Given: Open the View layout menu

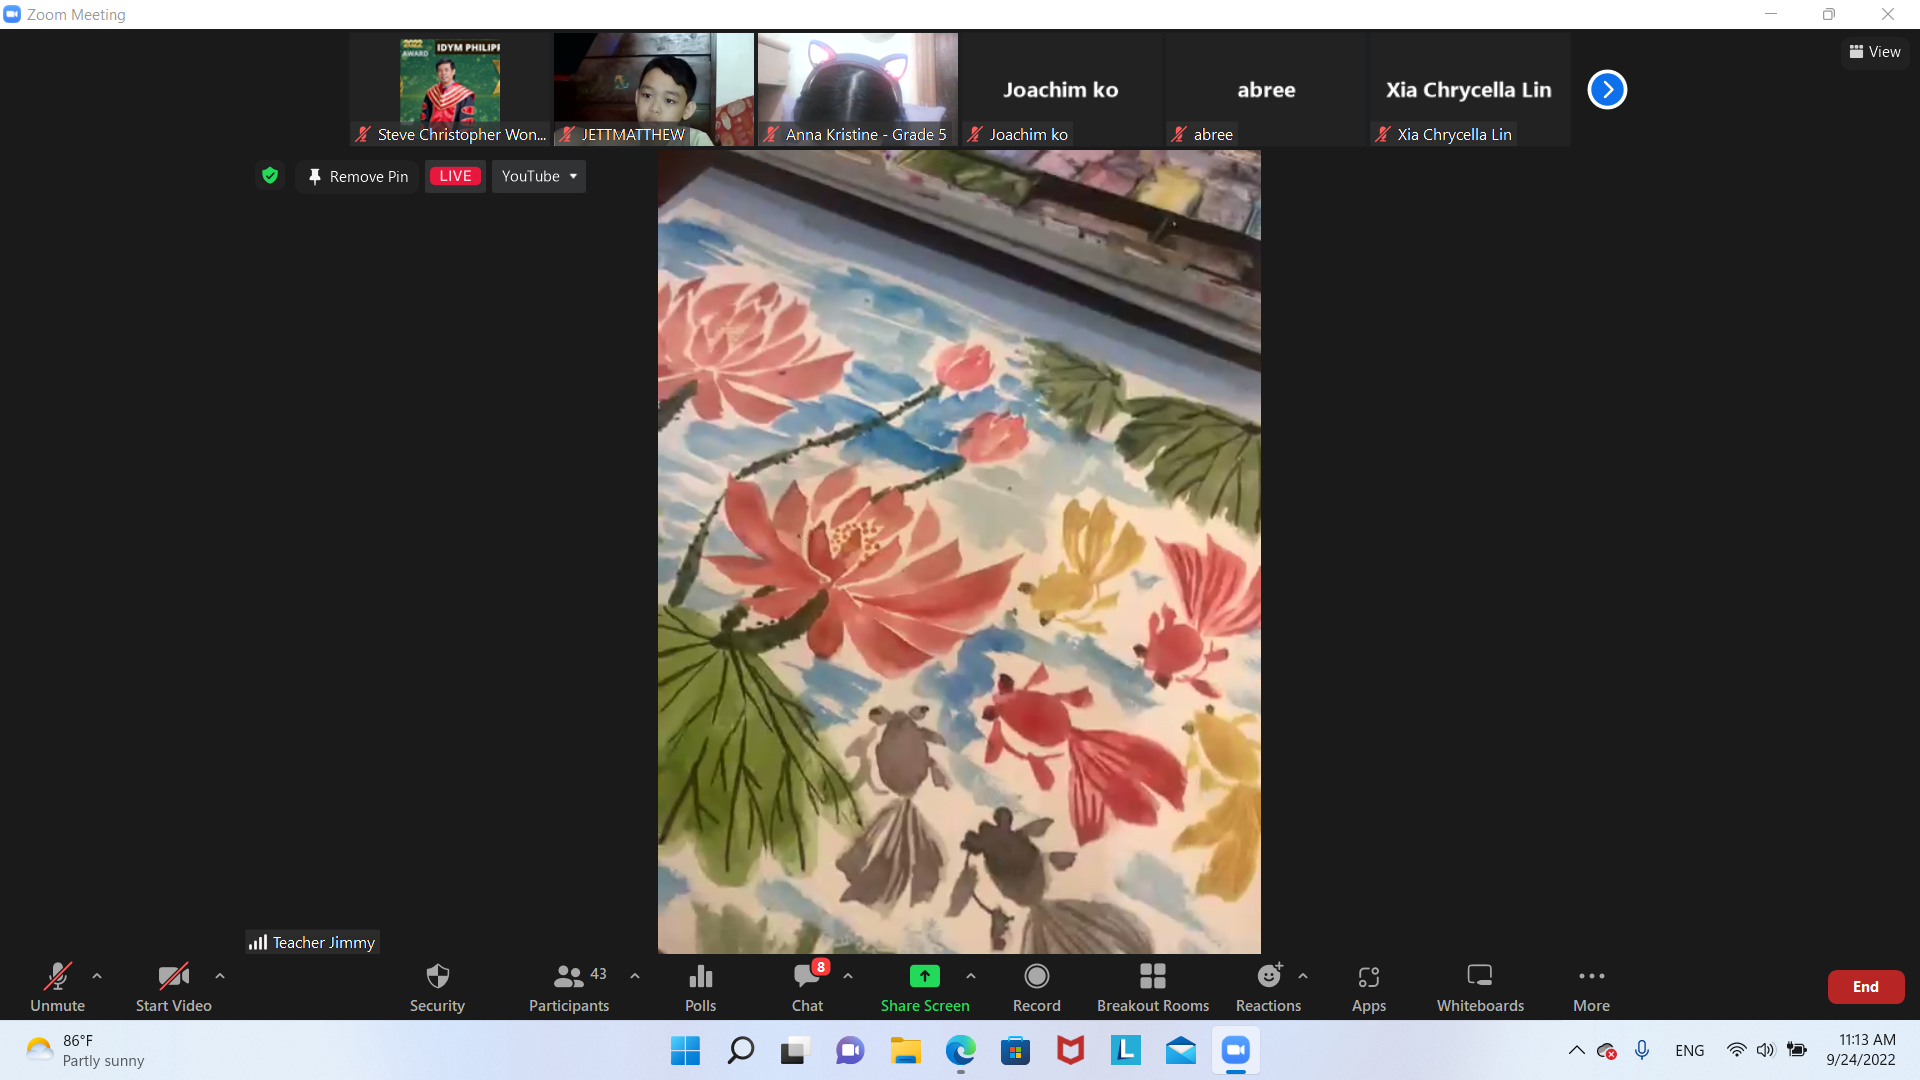Looking at the screenshot, I should coord(1875,52).
